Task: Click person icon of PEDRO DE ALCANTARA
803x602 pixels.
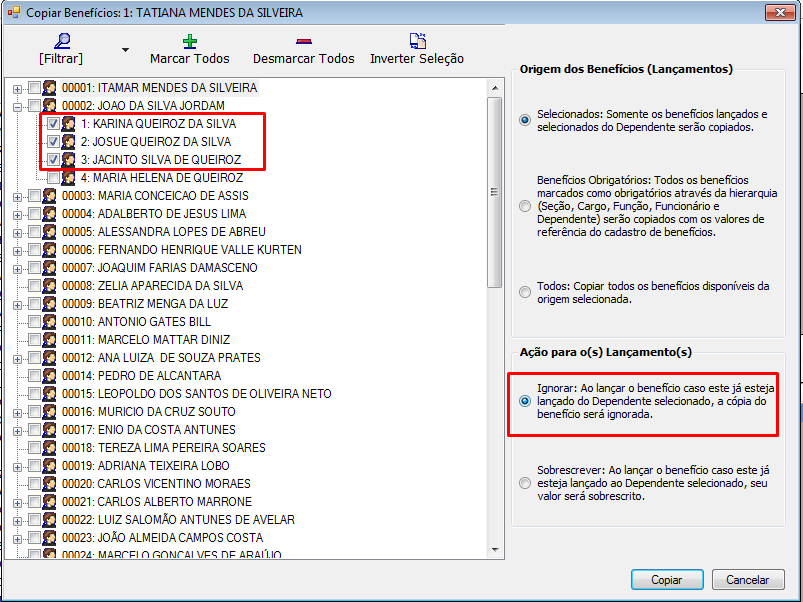Action: [49, 376]
